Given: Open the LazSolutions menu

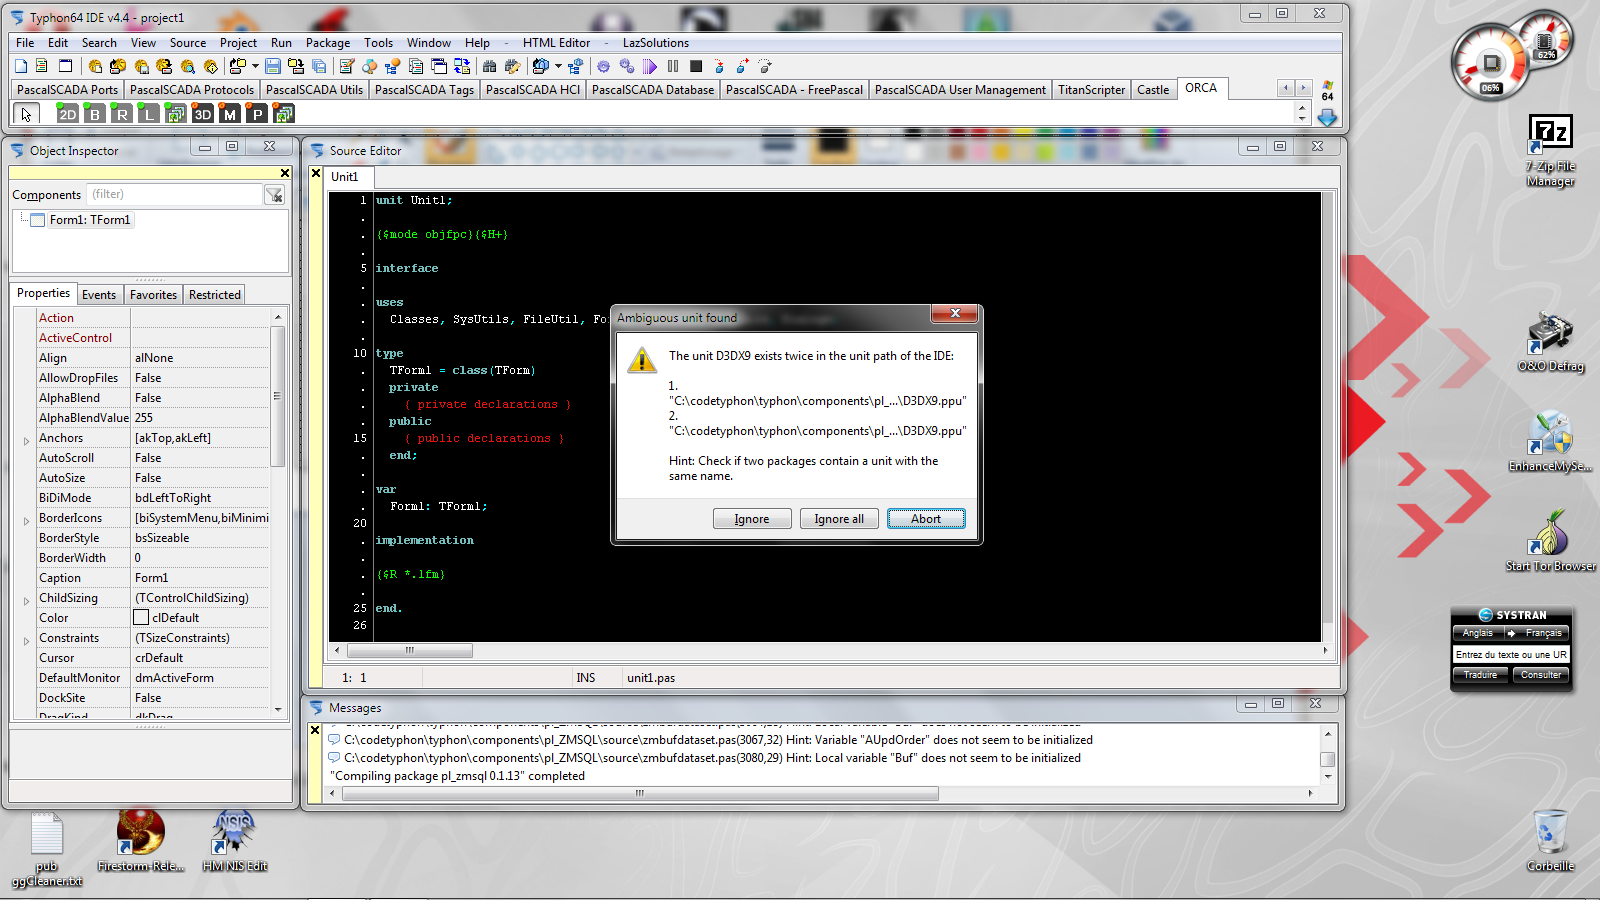Looking at the screenshot, I should 655,43.
